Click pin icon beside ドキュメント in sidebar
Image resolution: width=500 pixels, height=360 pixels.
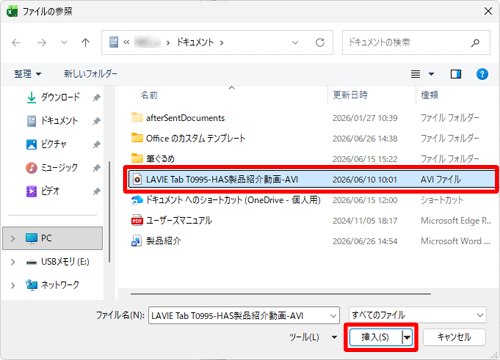(96, 121)
